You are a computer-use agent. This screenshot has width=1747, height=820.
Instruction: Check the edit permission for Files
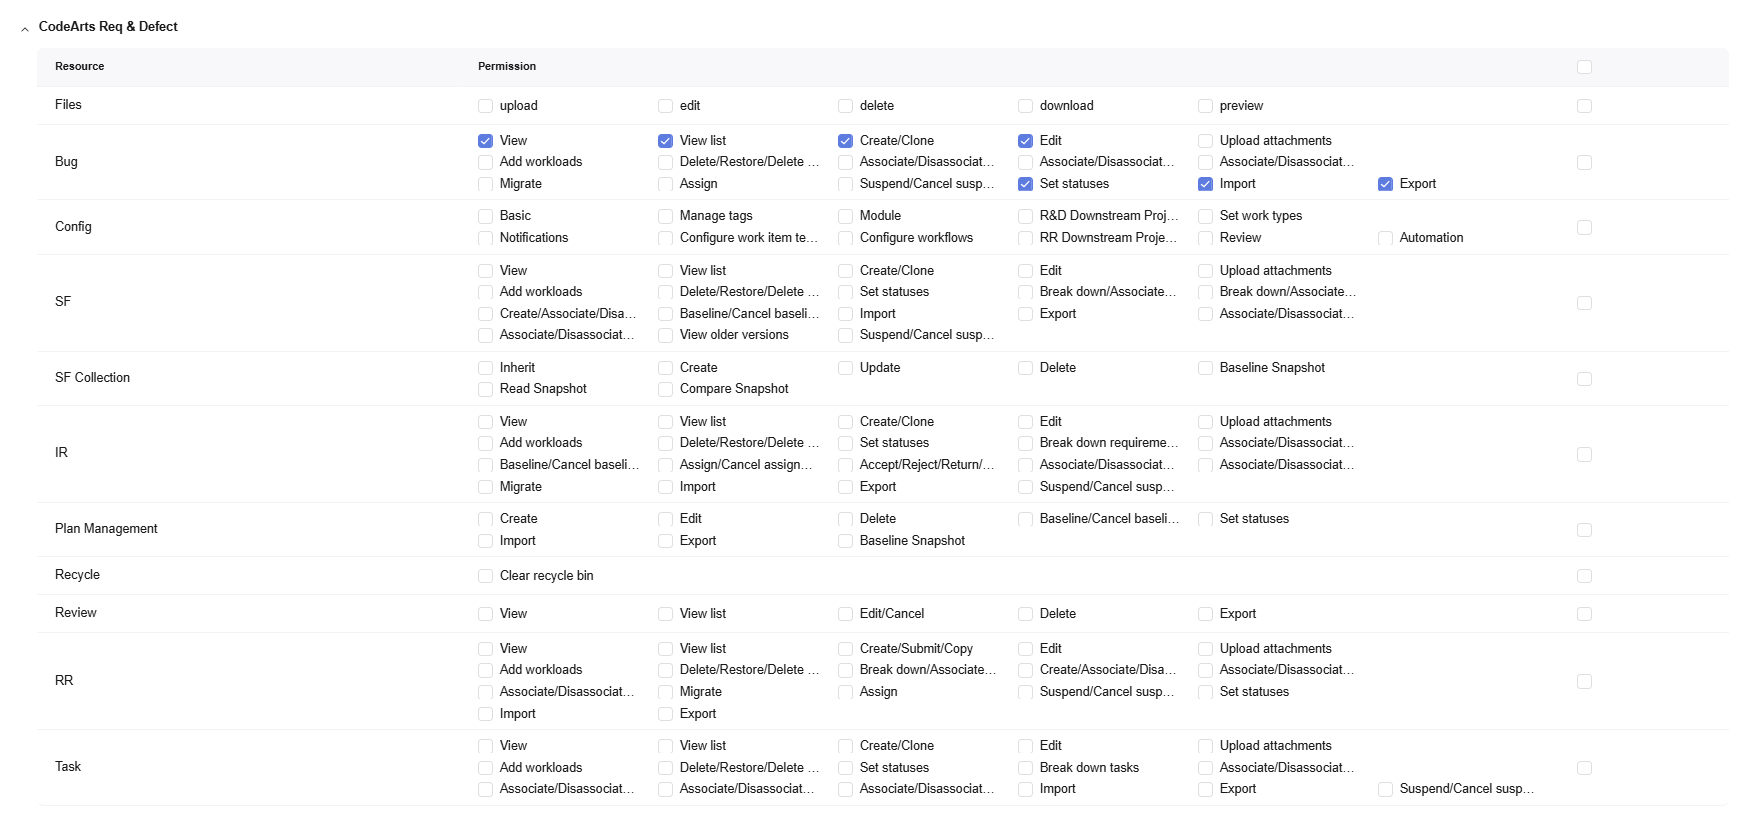click(665, 106)
